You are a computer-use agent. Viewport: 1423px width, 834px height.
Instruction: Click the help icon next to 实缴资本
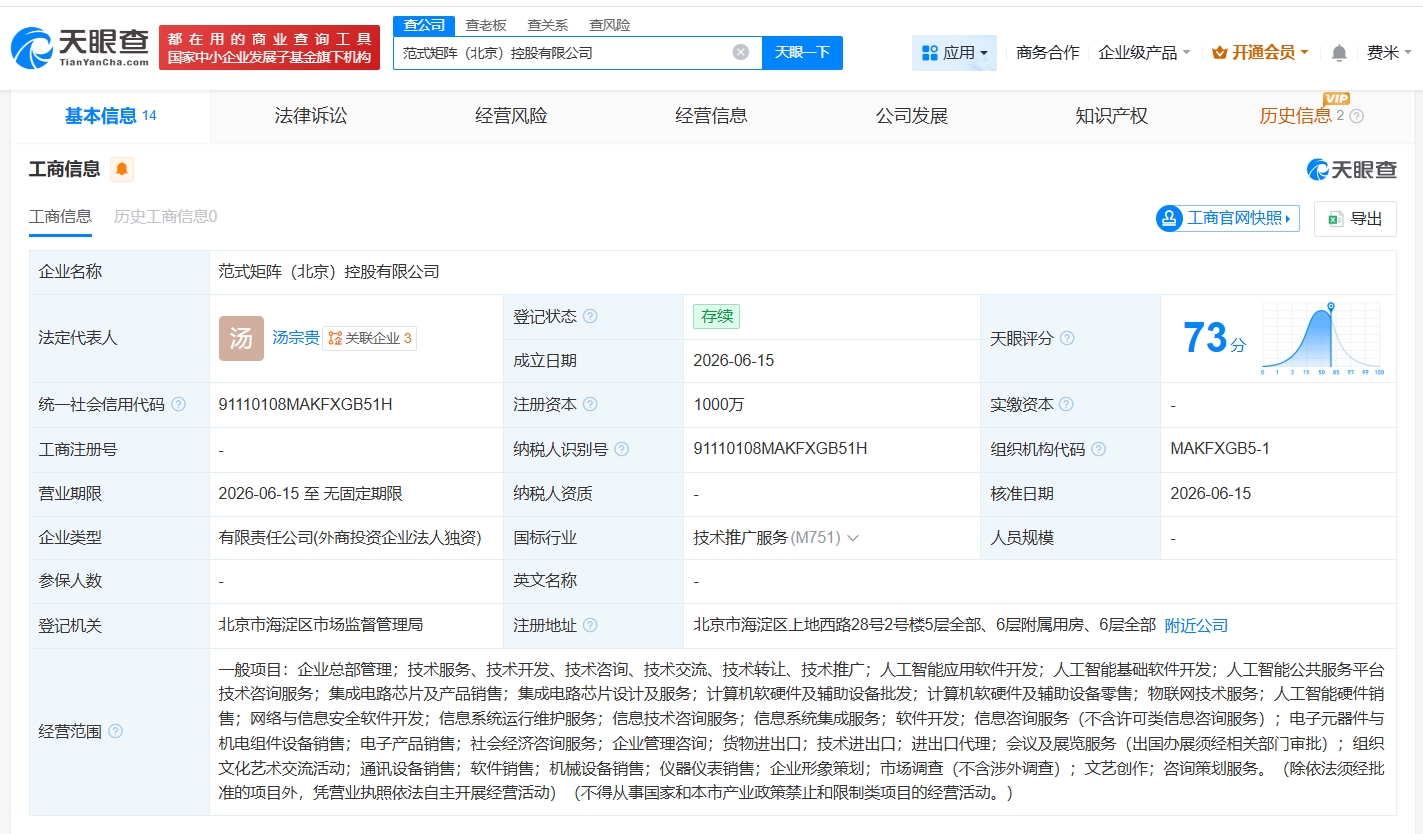pos(1066,404)
